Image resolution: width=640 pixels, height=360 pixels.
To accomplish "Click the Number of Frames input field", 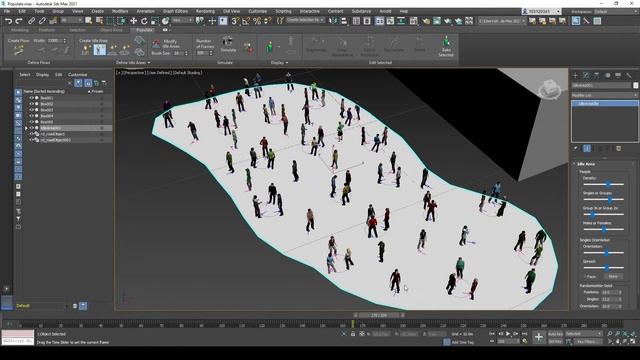I will 202,53.
